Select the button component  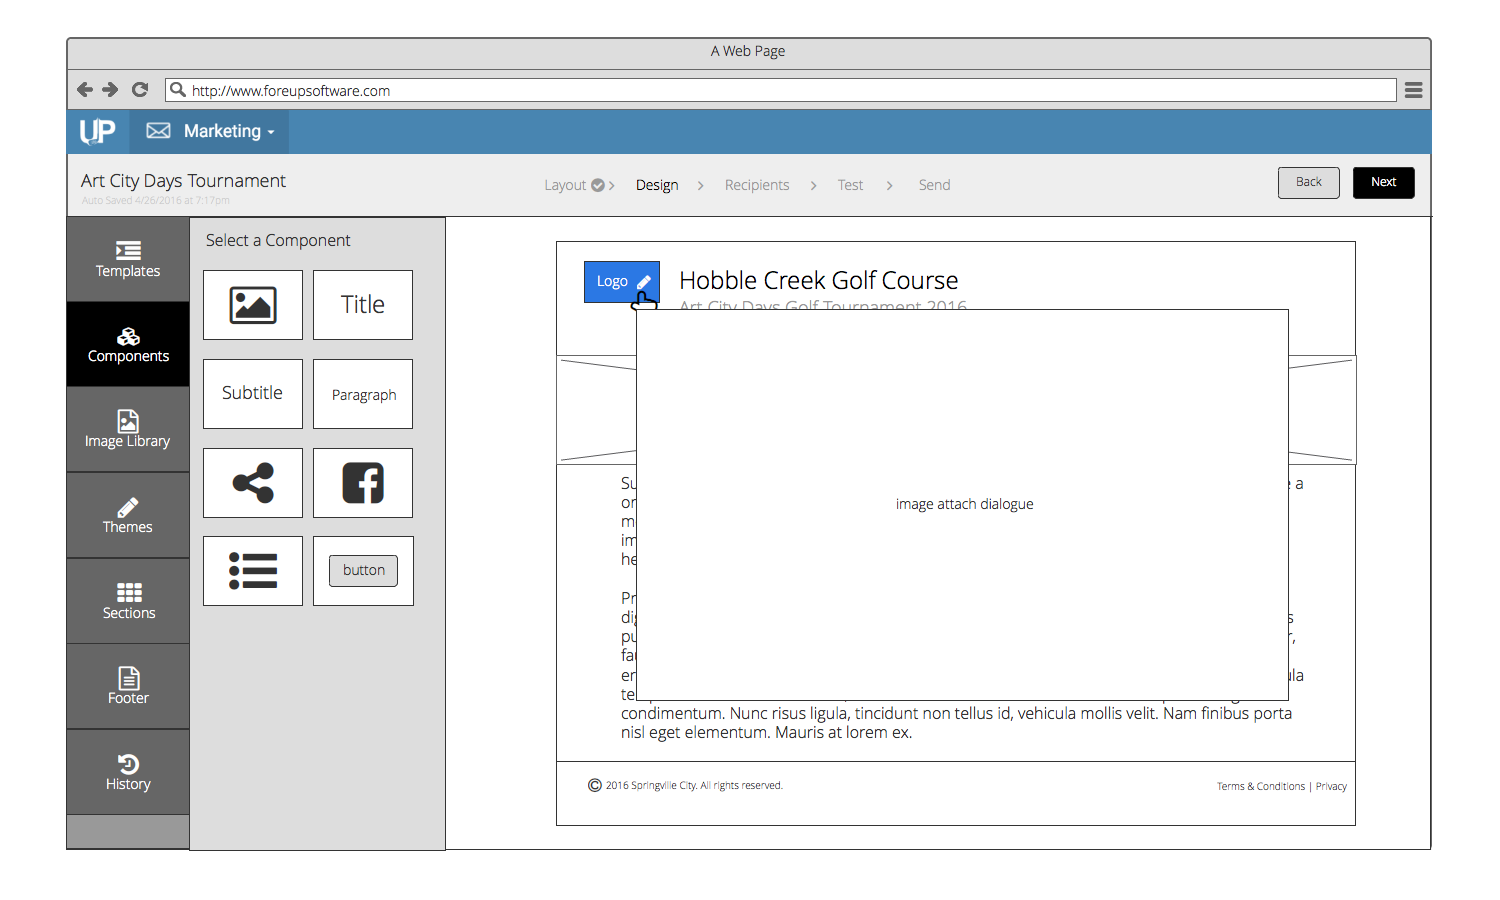pos(363,571)
